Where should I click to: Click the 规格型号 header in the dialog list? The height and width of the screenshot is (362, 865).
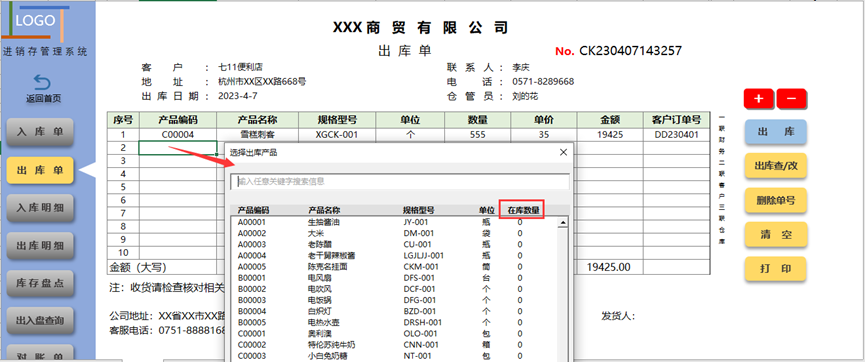tap(419, 210)
